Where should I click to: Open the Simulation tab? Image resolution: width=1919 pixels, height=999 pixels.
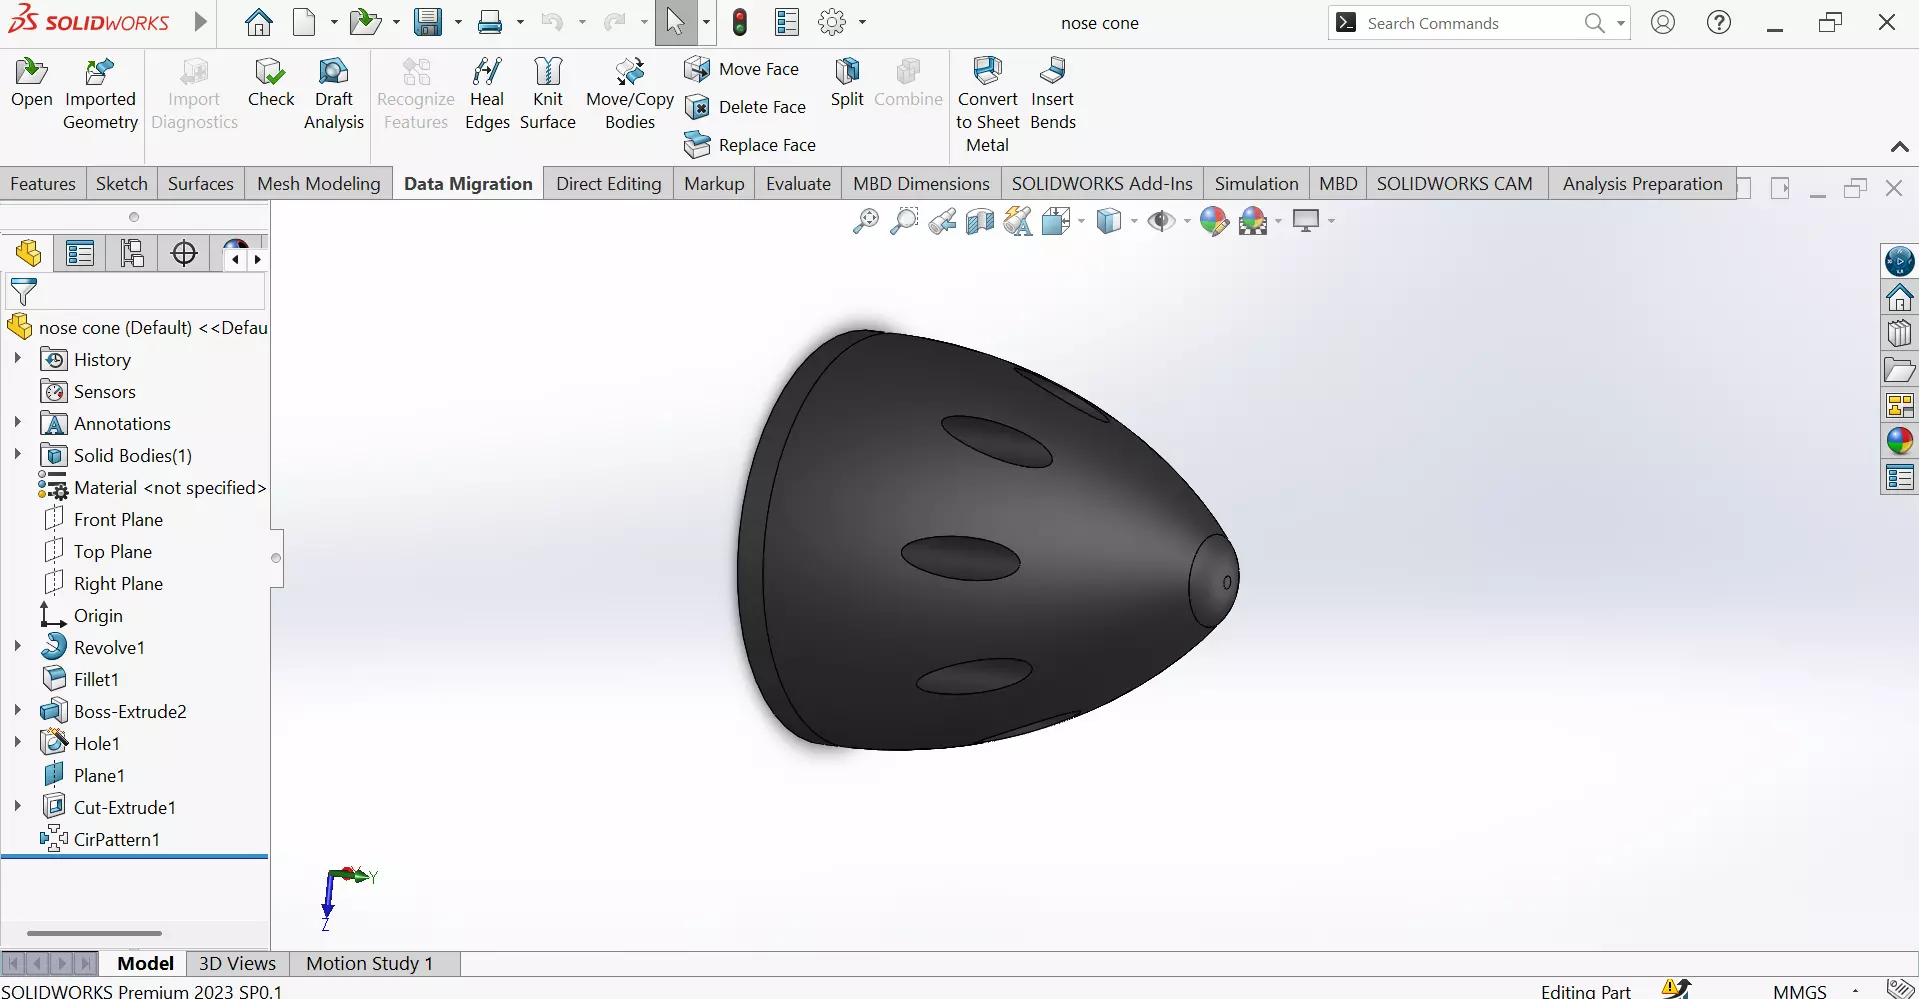1256,184
